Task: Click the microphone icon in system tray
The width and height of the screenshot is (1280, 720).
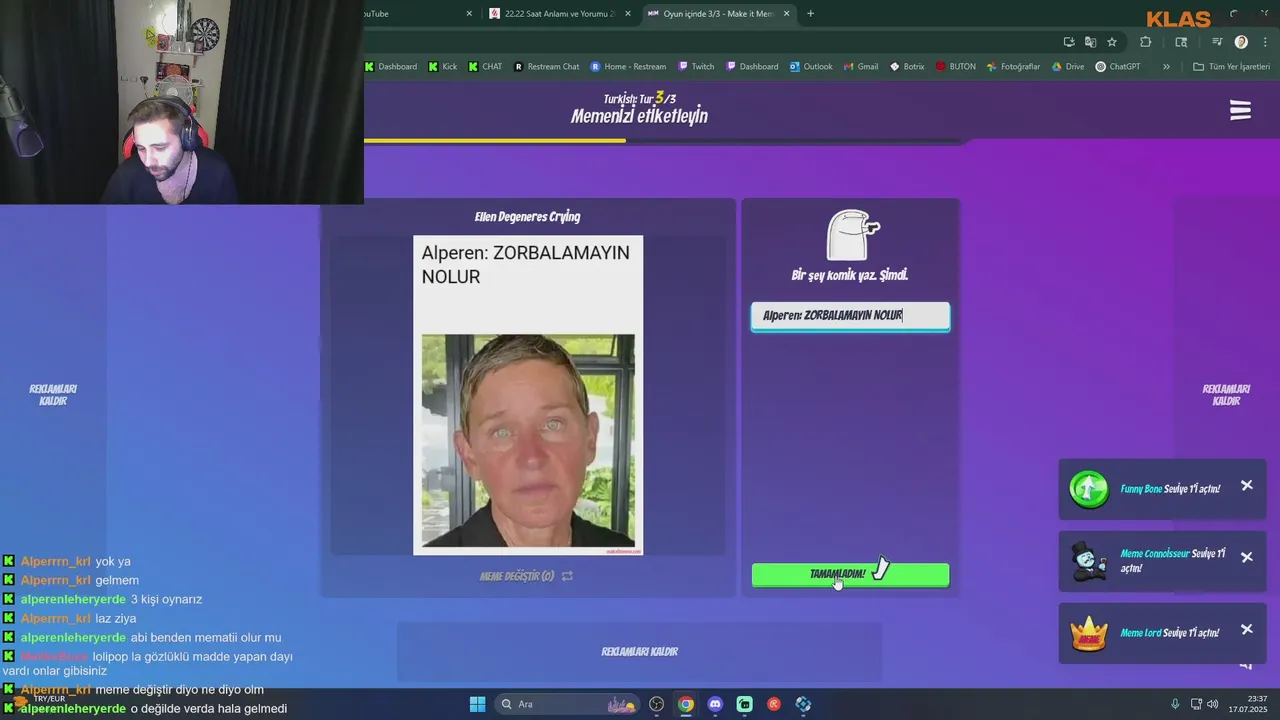Action: [x=1175, y=704]
